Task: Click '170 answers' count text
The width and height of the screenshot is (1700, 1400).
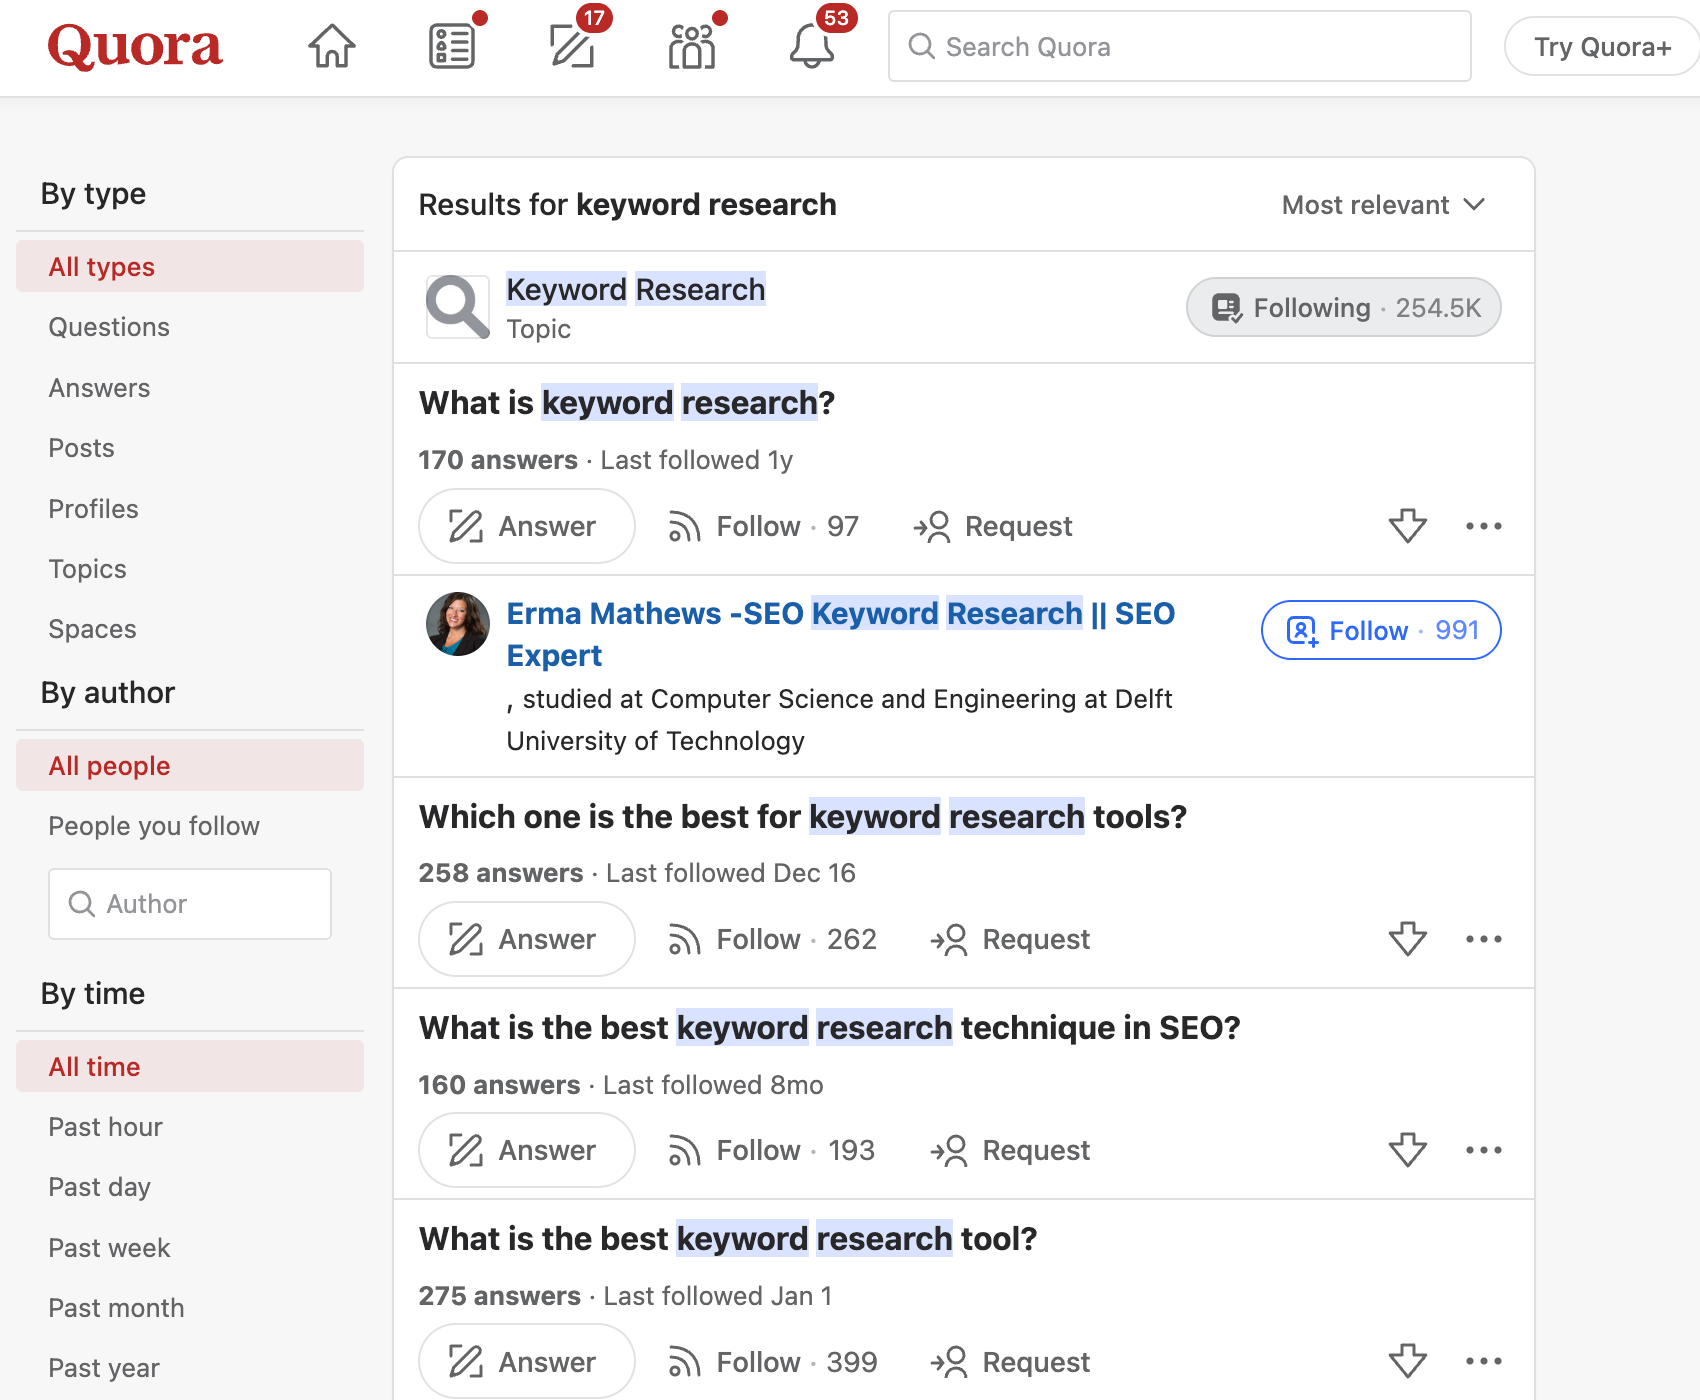Action: click(x=498, y=460)
